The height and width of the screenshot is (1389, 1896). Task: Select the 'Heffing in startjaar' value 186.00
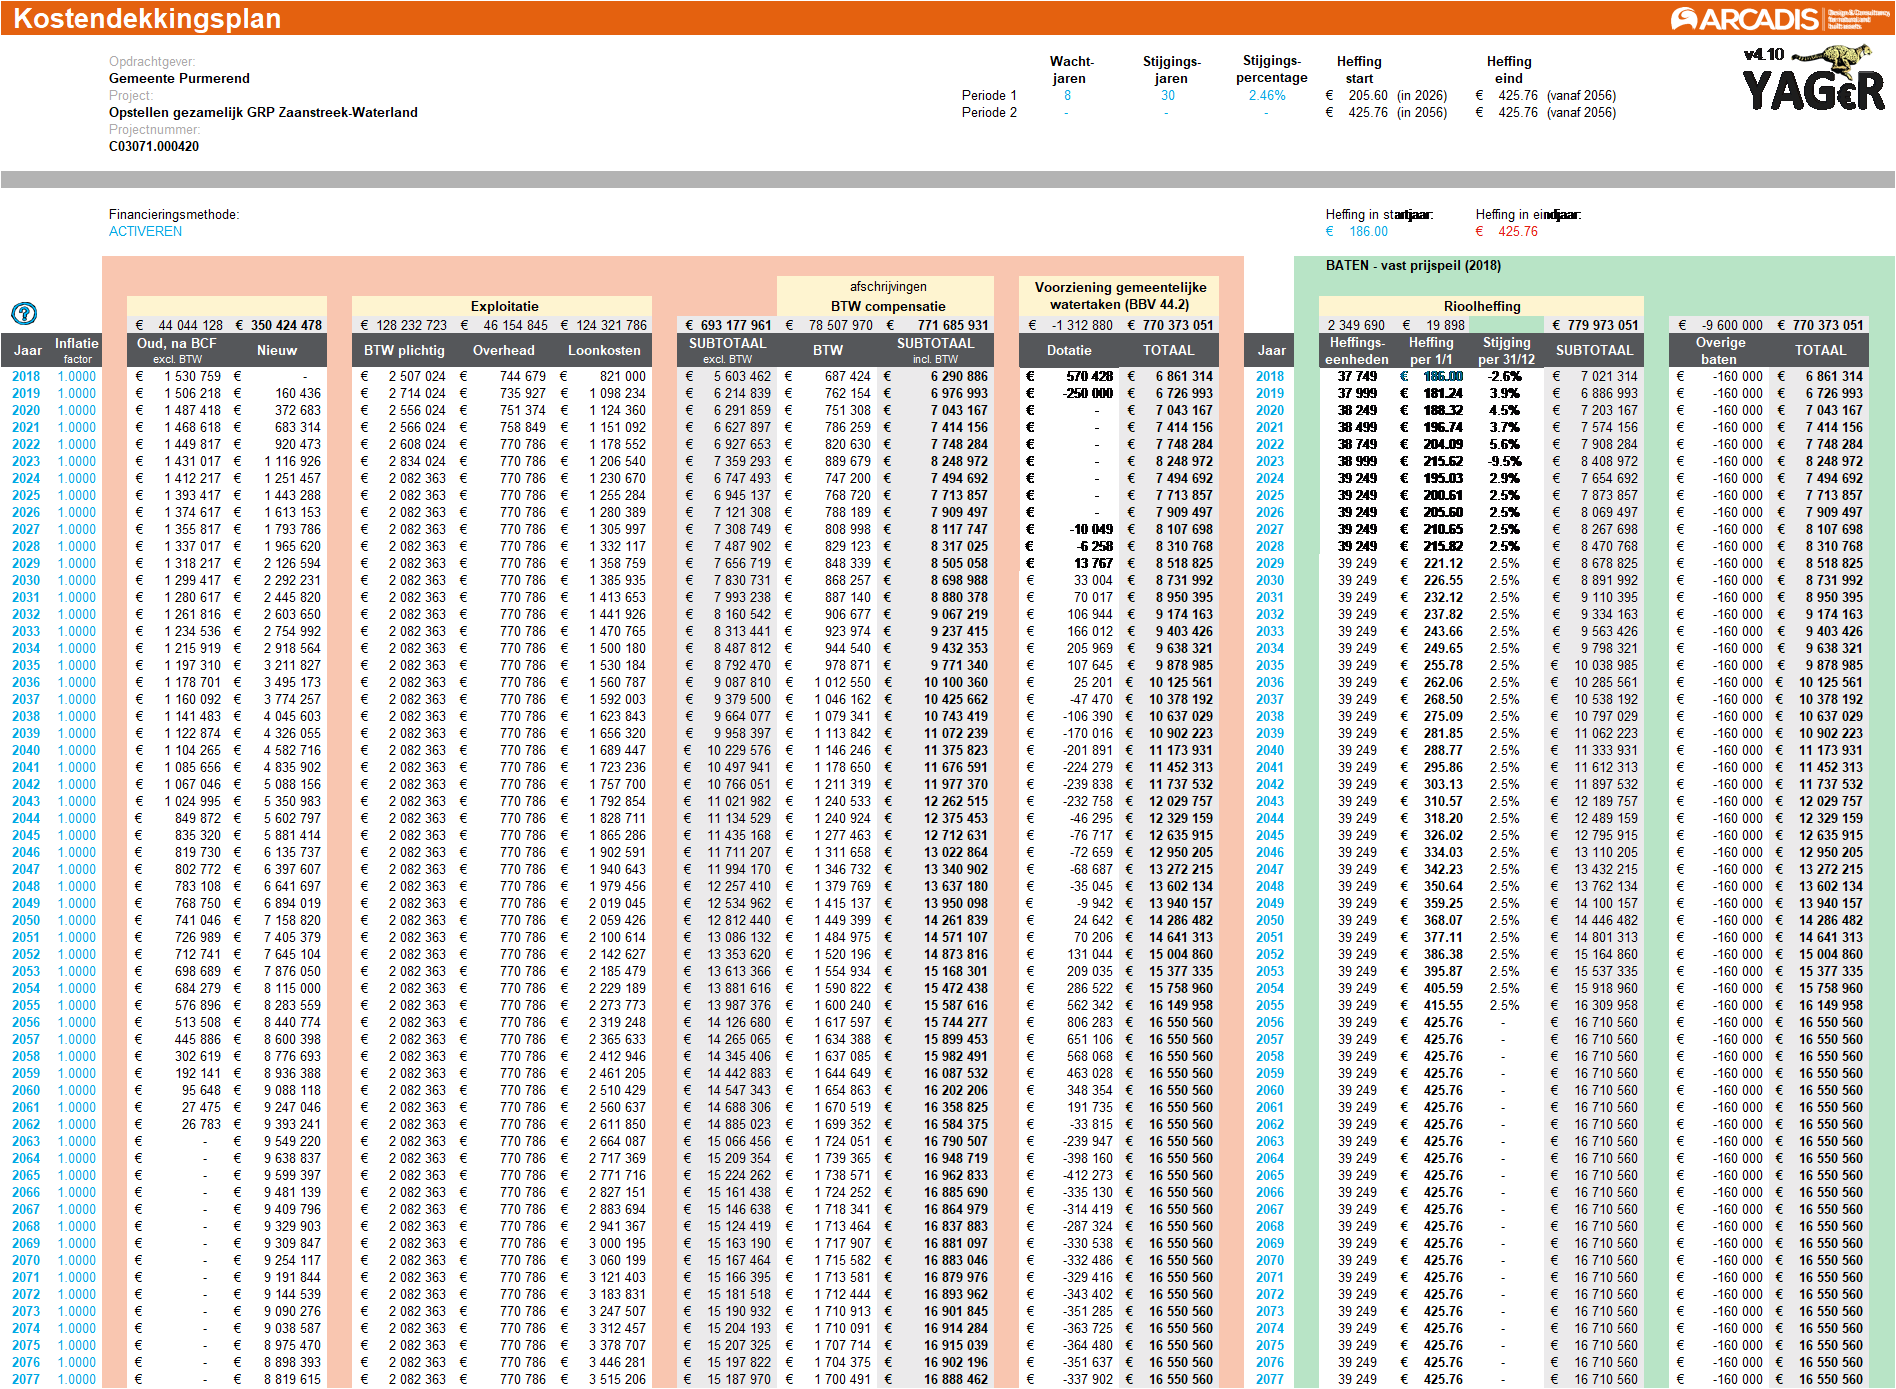click(x=1368, y=231)
